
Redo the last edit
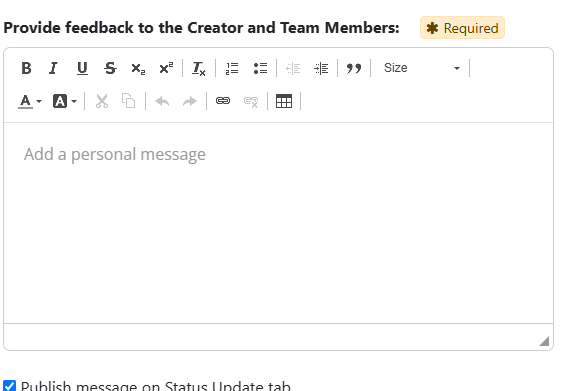[x=190, y=101]
